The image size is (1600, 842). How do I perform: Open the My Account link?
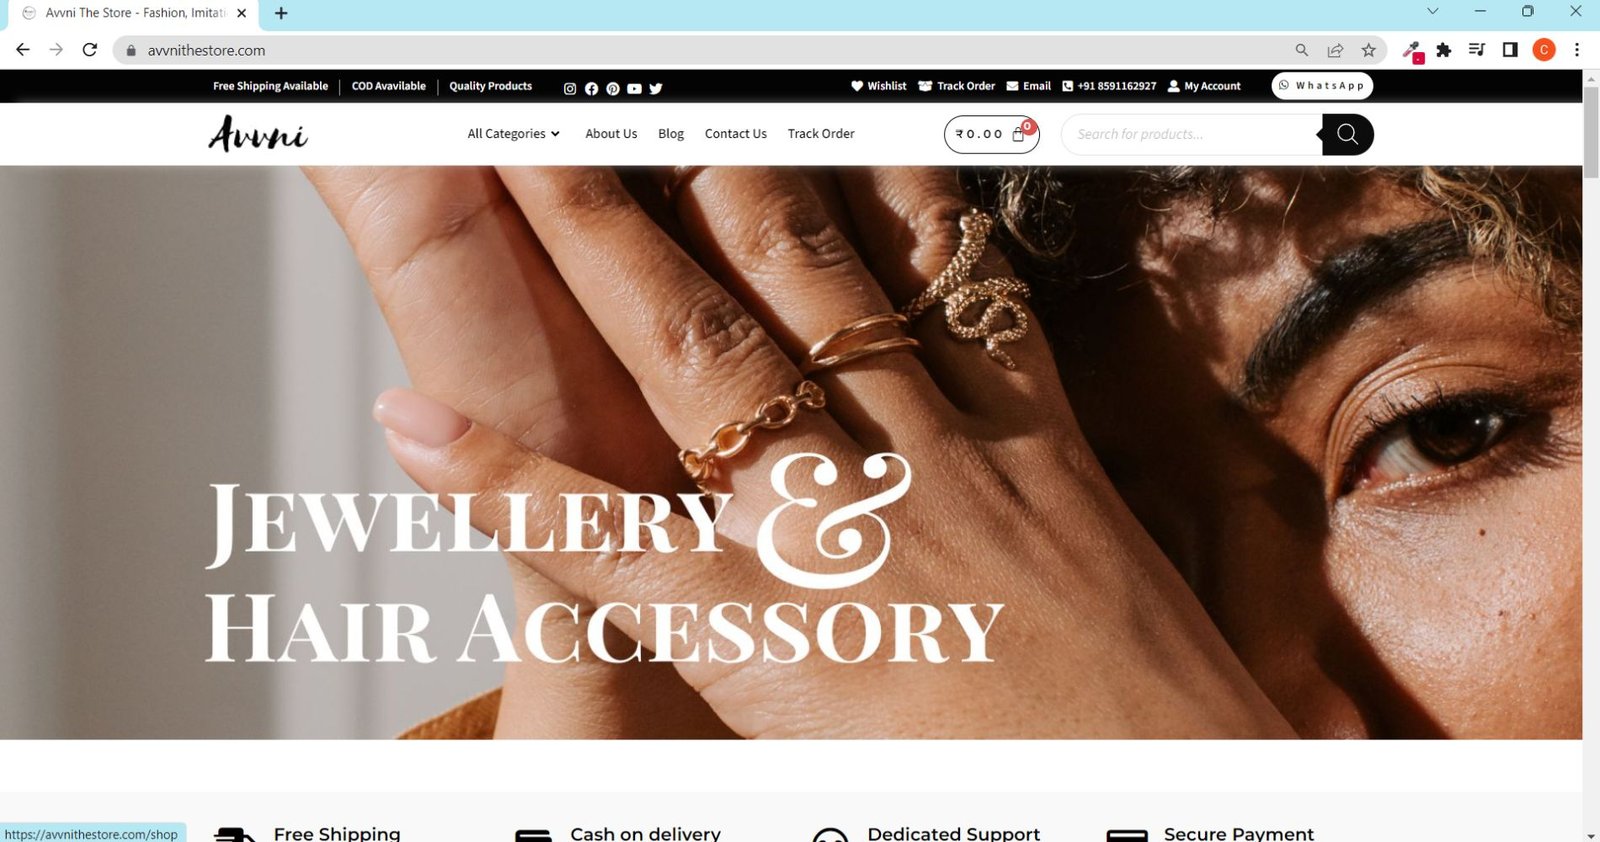click(1204, 86)
